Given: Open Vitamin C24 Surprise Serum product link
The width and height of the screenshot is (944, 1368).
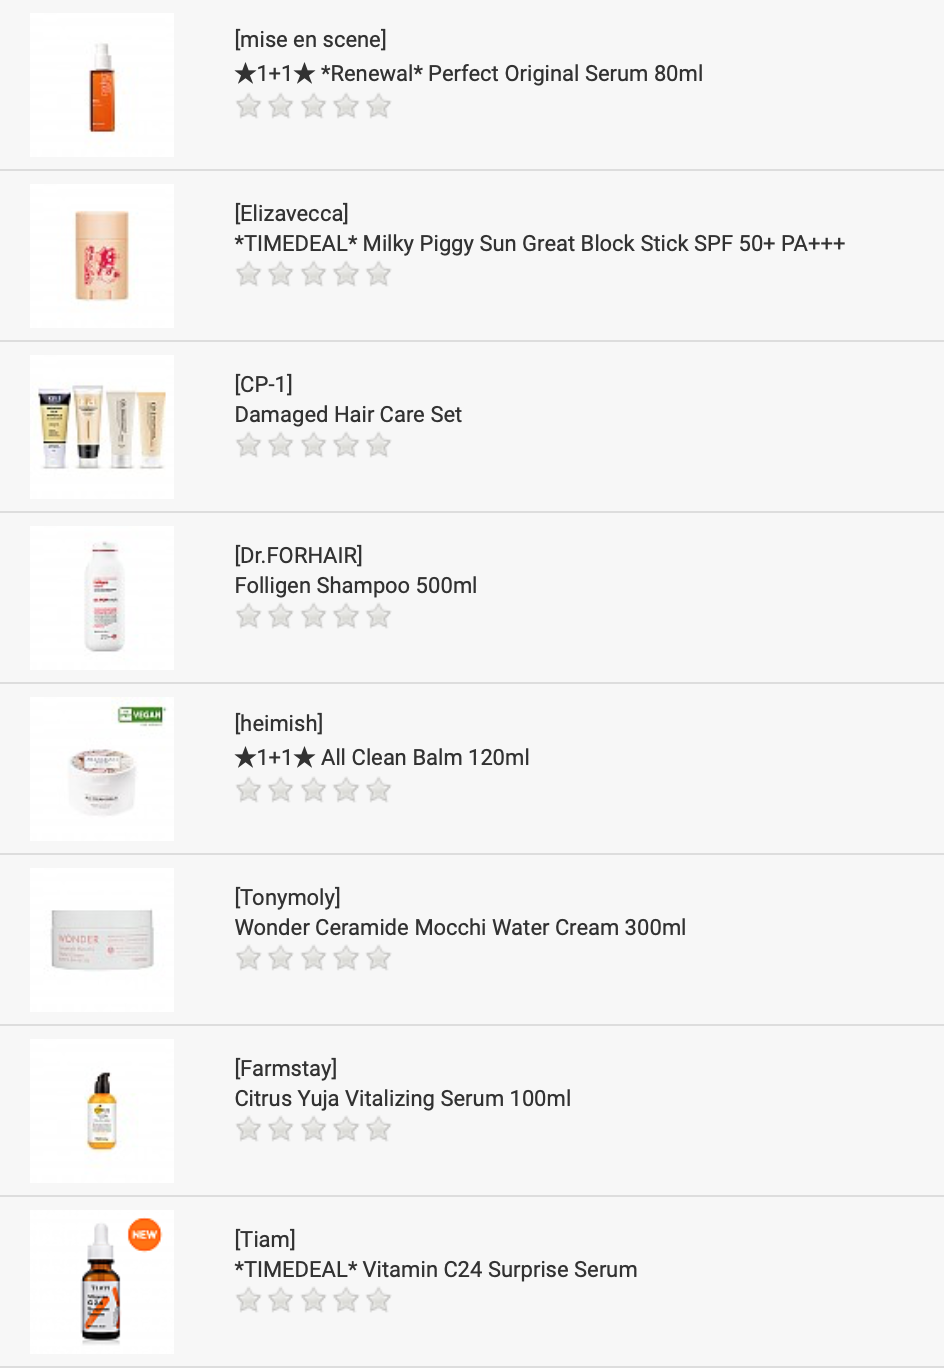Looking at the screenshot, I should (436, 1270).
